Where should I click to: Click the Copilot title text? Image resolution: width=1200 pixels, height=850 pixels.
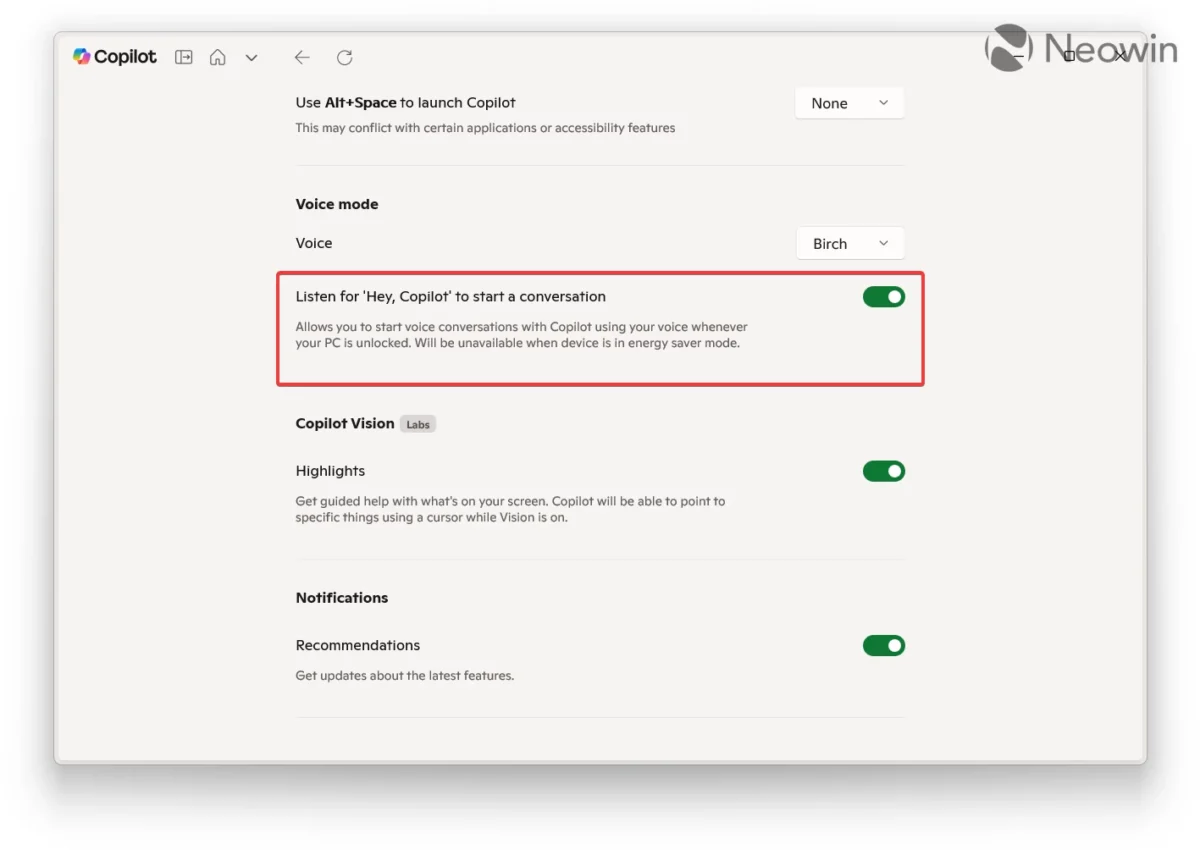(125, 57)
